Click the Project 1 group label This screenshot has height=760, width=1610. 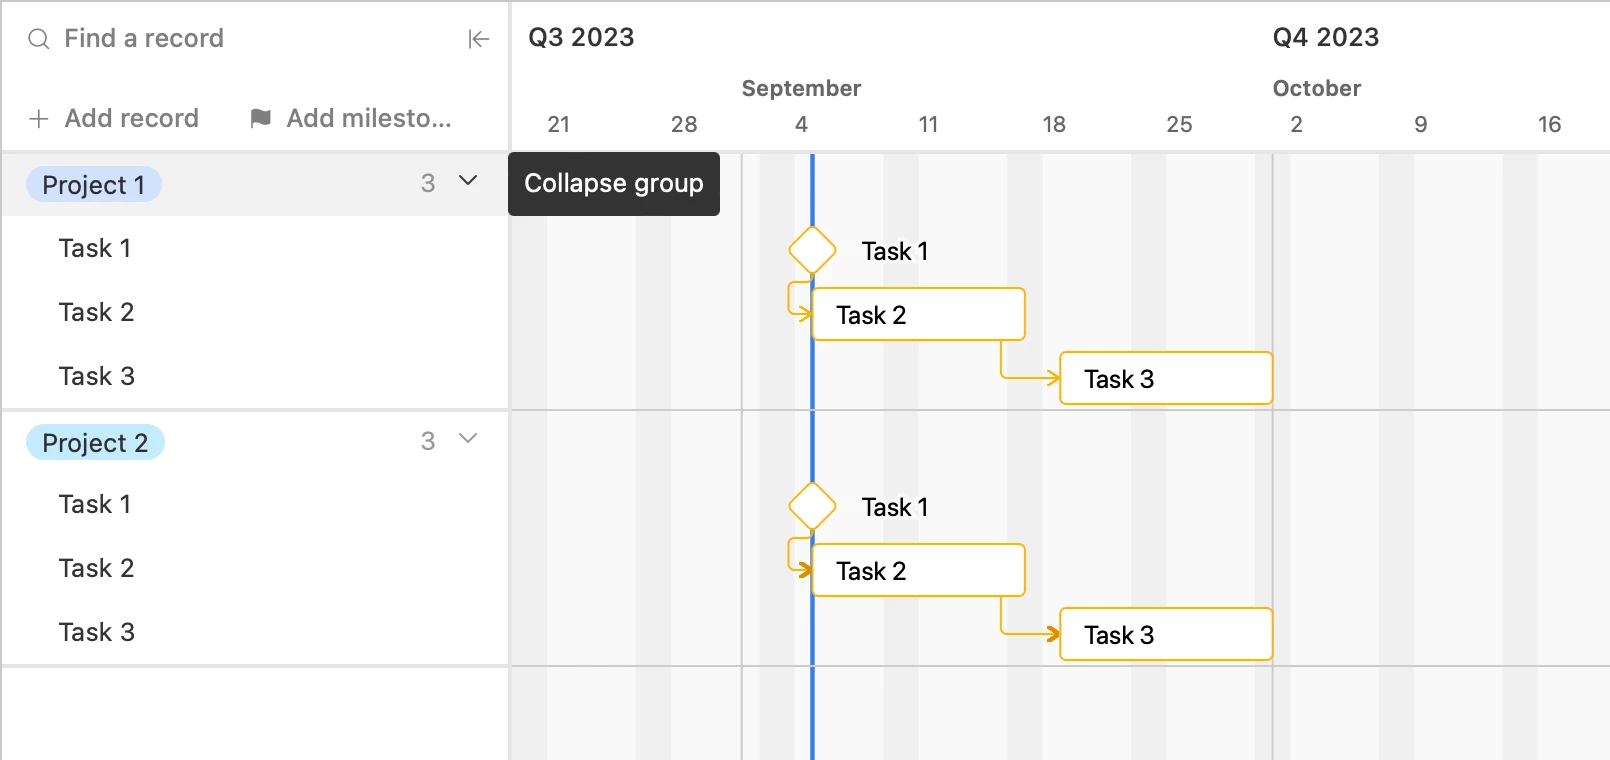94,185
